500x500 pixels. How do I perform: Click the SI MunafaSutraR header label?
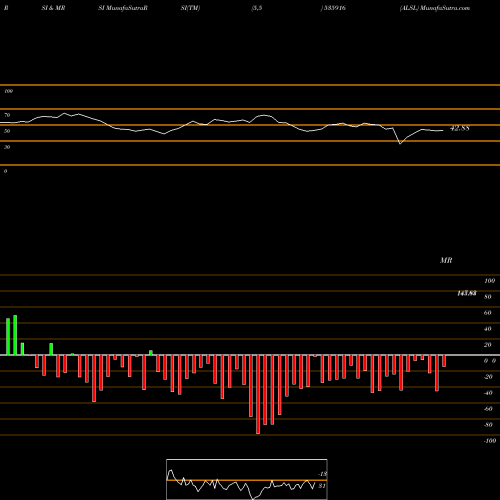pos(123,8)
